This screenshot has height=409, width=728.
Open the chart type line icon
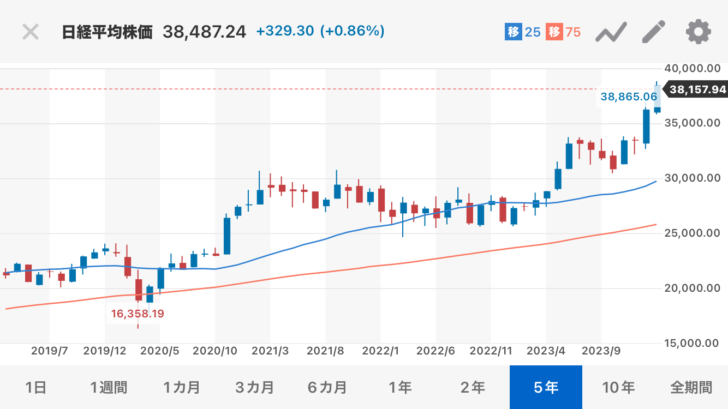610,31
